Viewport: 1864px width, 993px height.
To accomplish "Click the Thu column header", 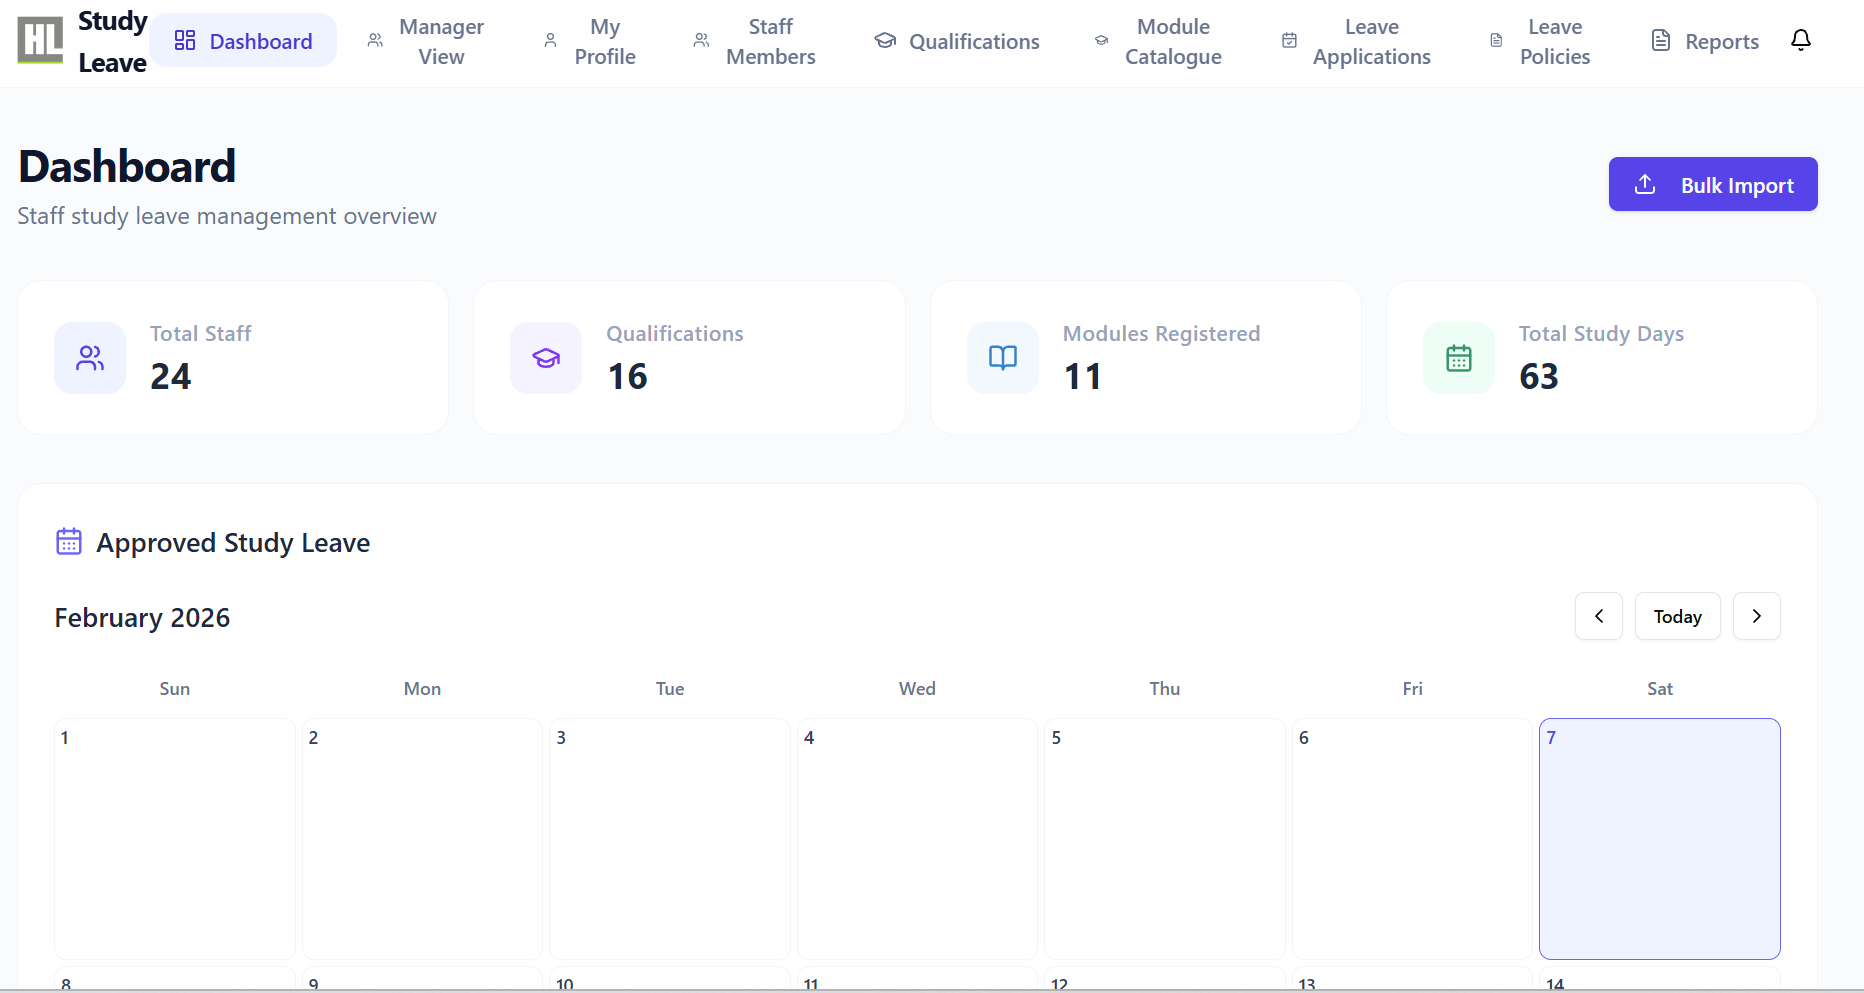I will tap(1165, 689).
